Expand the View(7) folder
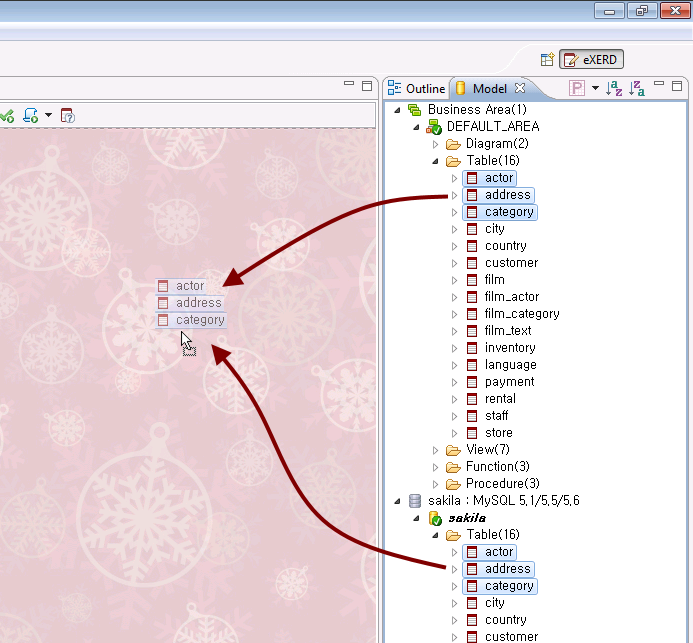This screenshot has height=643, width=693. coord(435,450)
